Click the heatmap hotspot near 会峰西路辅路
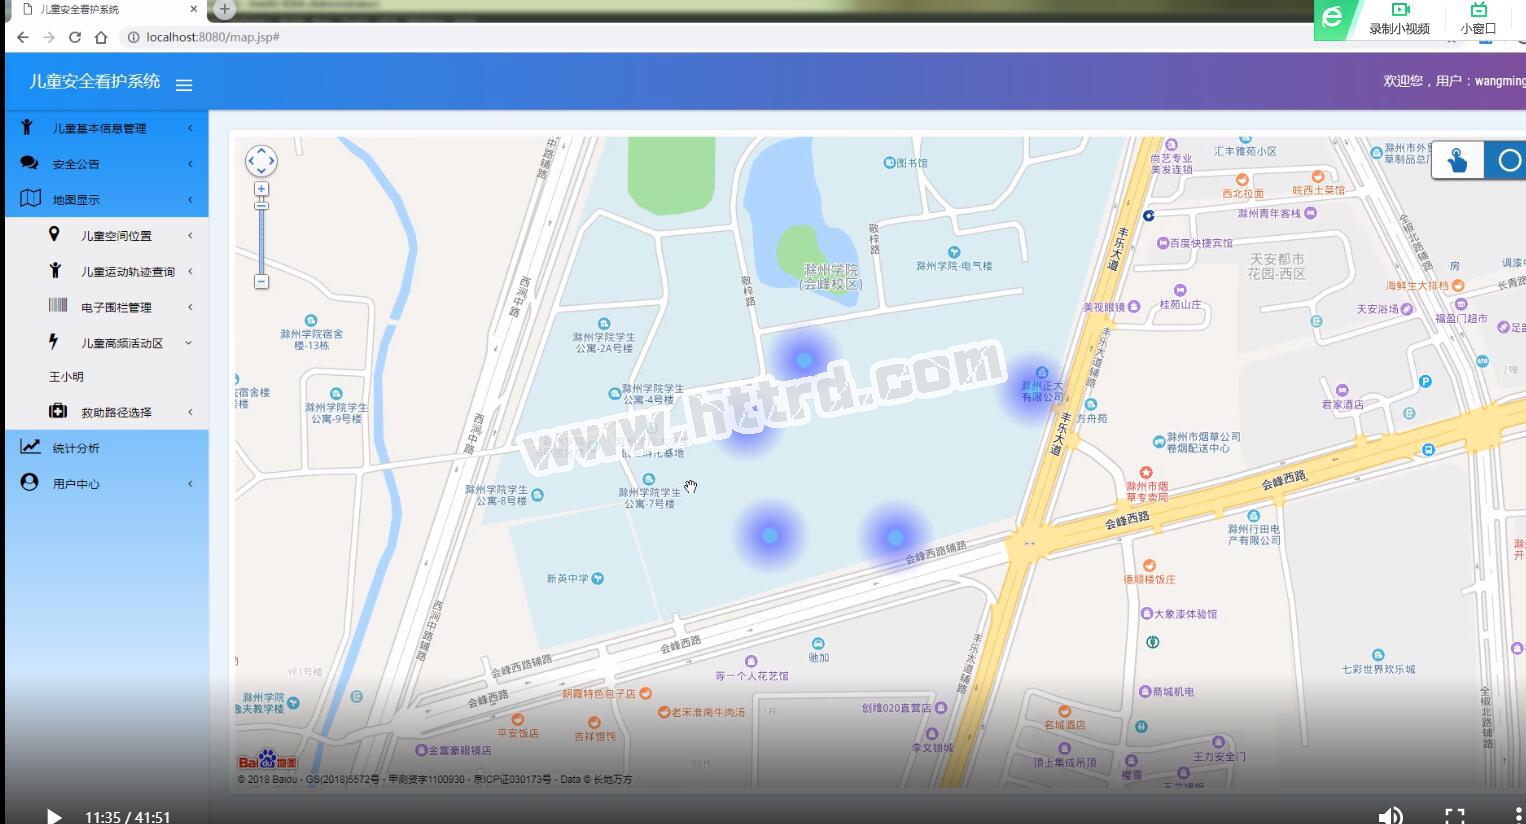This screenshot has height=824, width=1526. (x=895, y=537)
